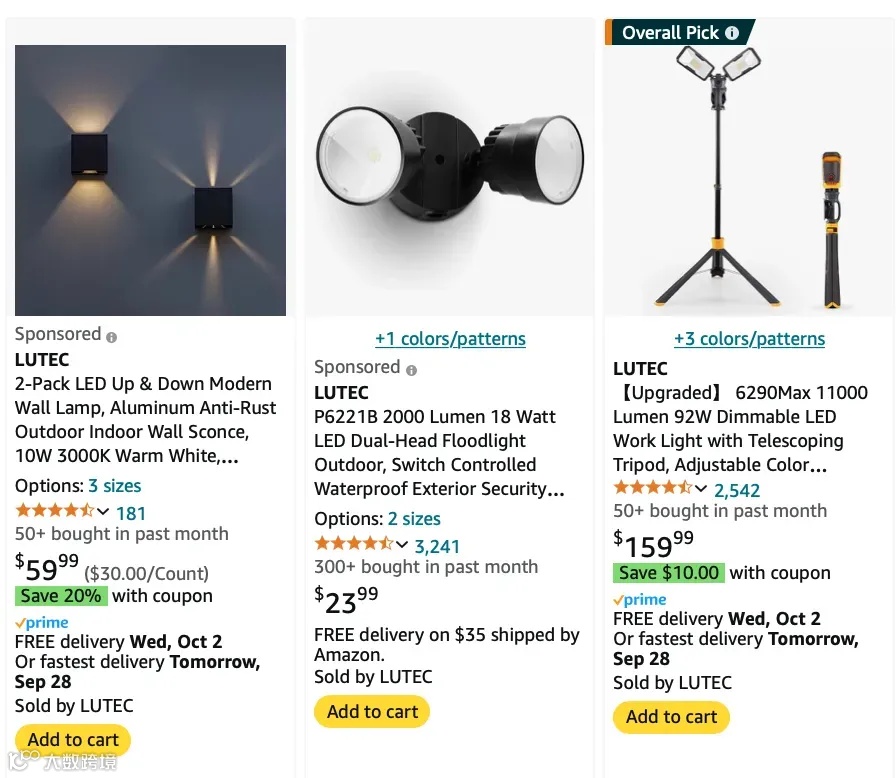Viewport: 896px width, 778px height.
Task: Open the +1 colors/patterns link
Action: pyautogui.click(x=450, y=339)
